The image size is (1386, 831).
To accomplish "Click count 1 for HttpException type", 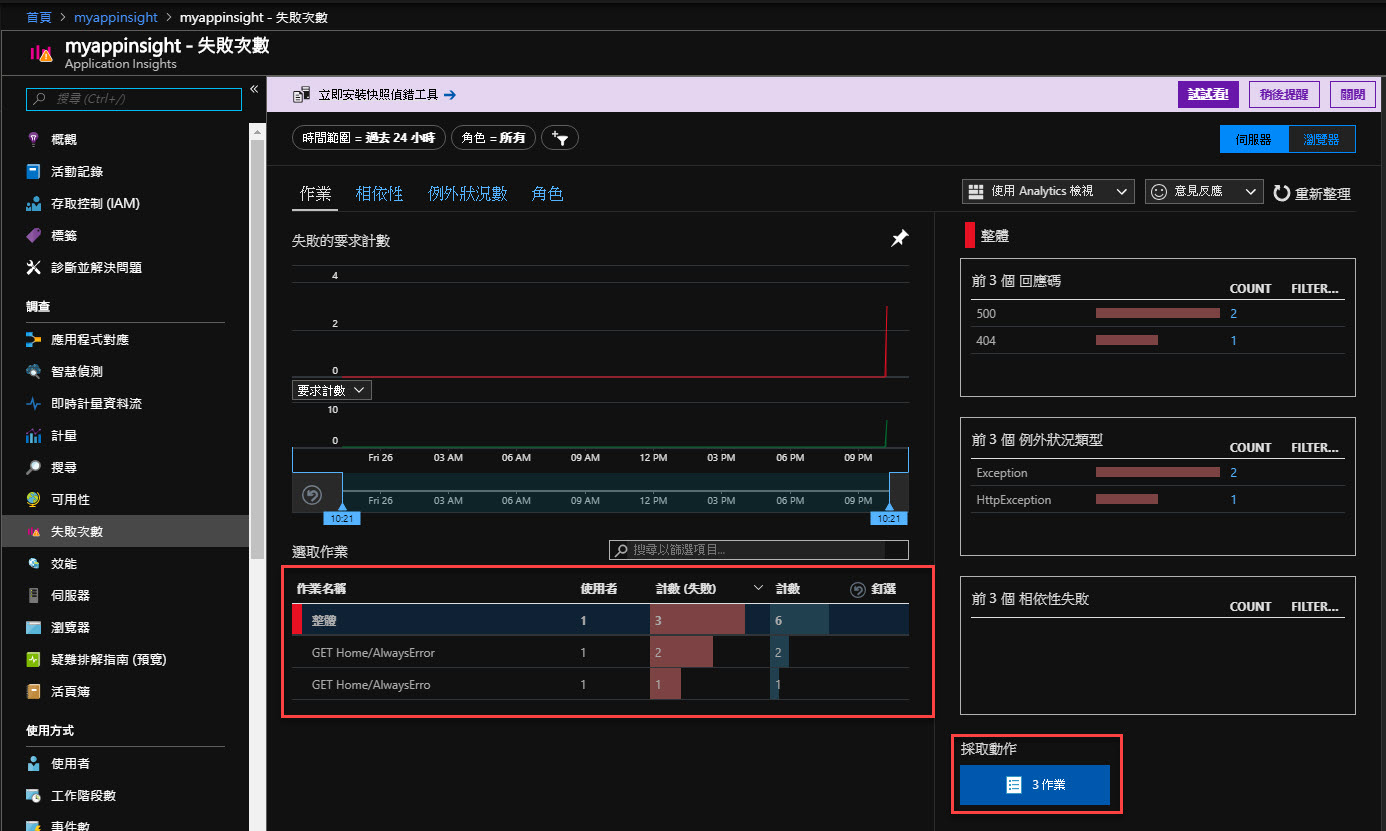I will point(1233,499).
